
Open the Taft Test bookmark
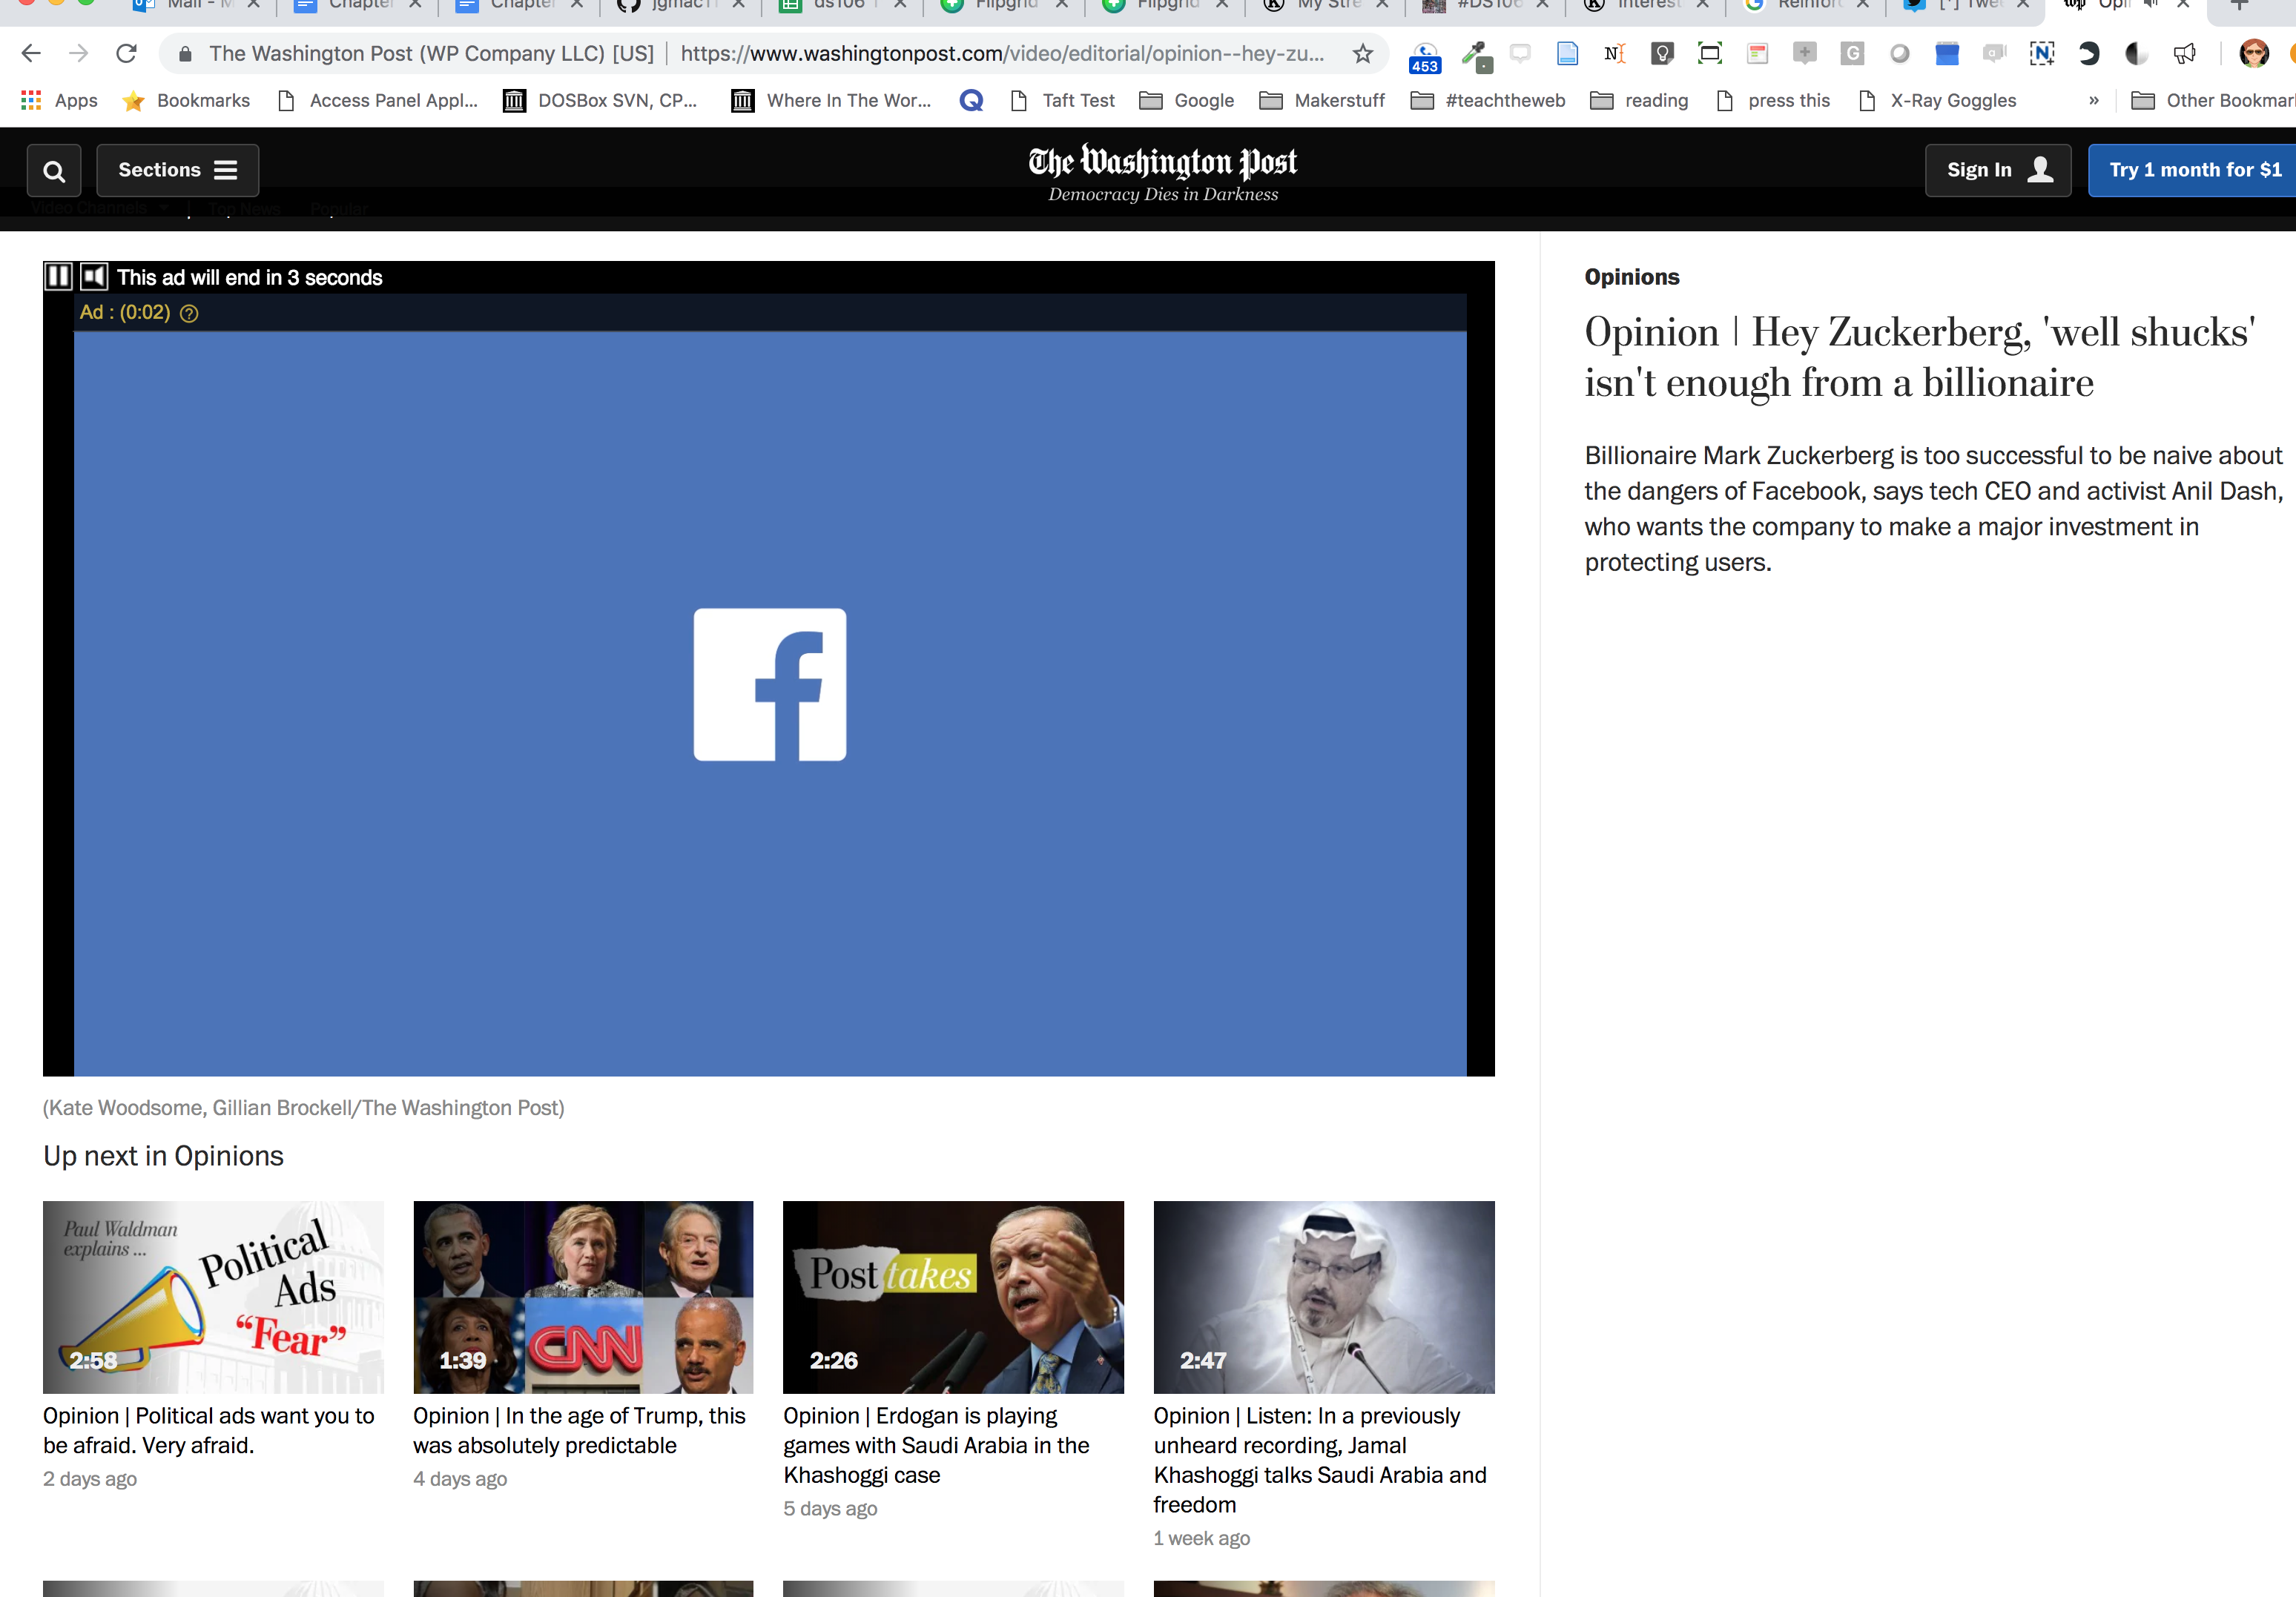(1063, 100)
